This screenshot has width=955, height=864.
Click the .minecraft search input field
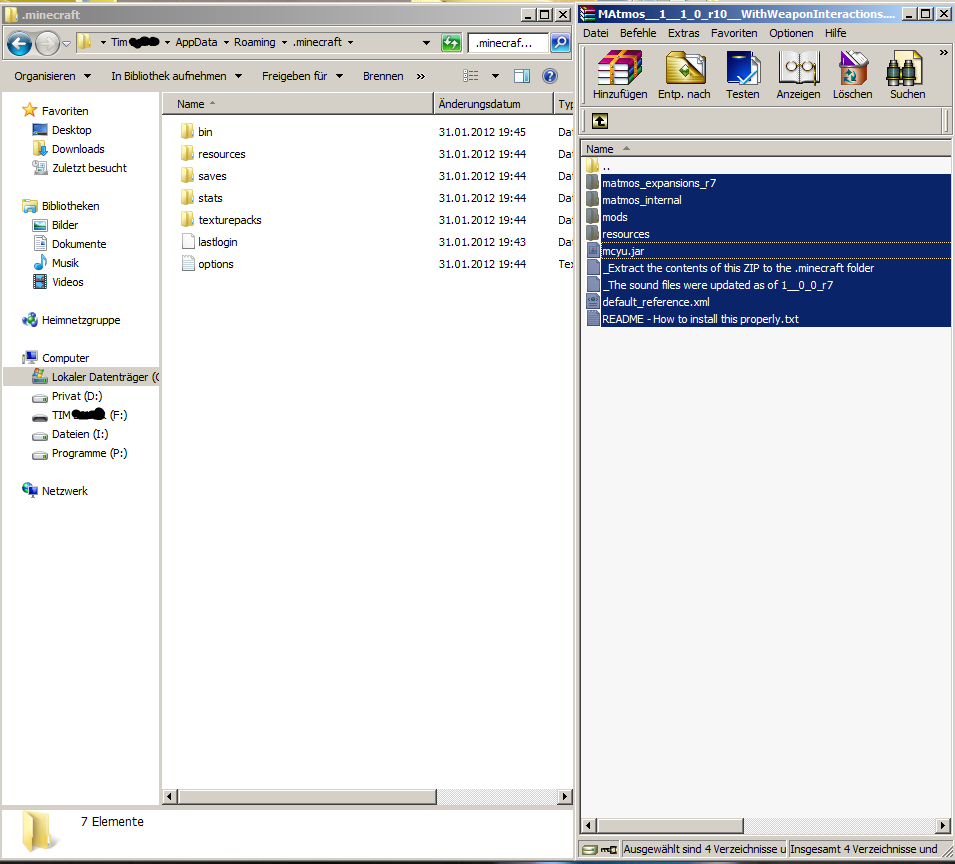point(507,43)
